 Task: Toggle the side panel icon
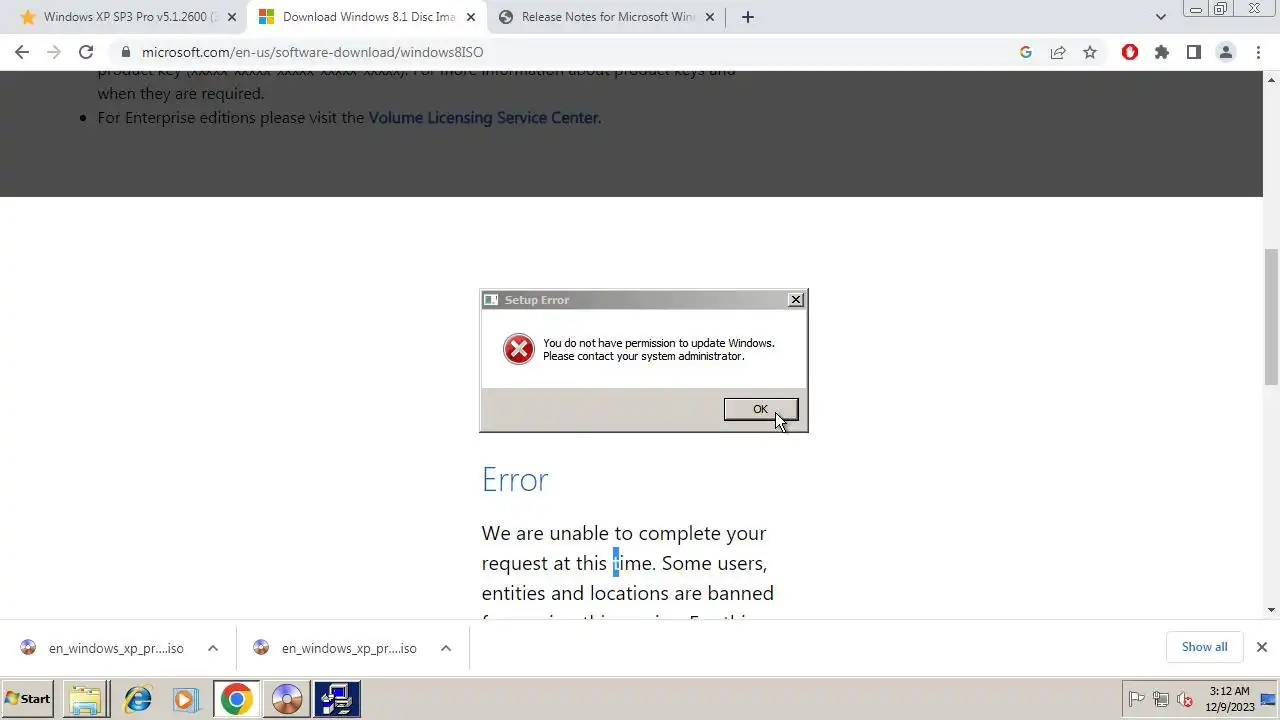pos(1194,52)
